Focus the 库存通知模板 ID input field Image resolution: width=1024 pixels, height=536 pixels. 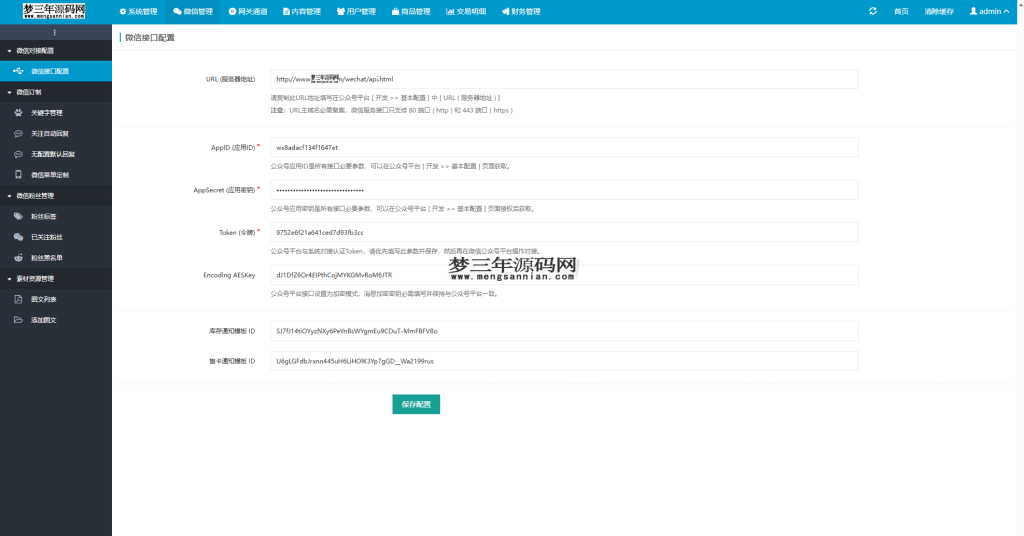[564, 331]
